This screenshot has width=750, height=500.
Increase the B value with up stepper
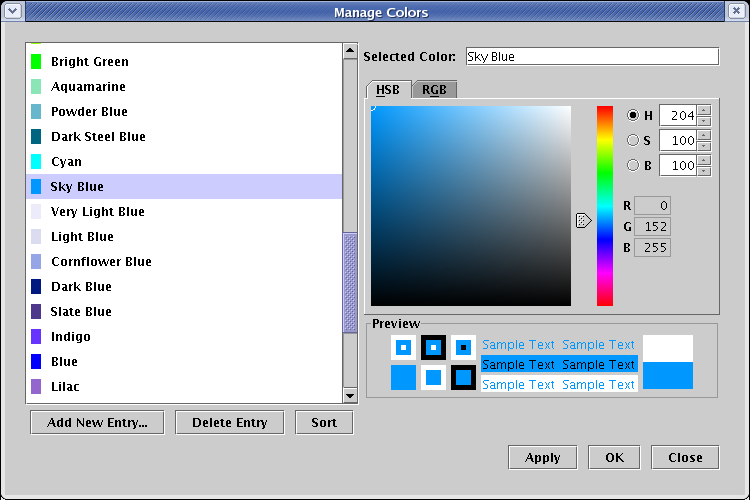point(704,160)
